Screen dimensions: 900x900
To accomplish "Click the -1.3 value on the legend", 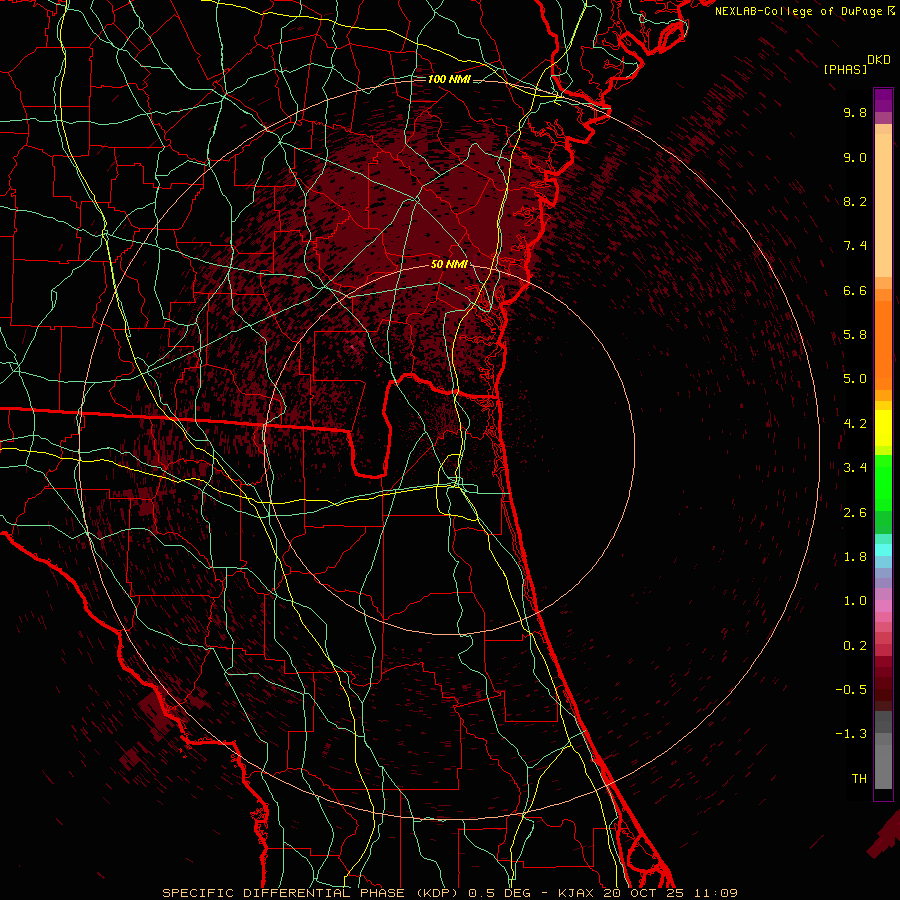I will (x=851, y=734).
